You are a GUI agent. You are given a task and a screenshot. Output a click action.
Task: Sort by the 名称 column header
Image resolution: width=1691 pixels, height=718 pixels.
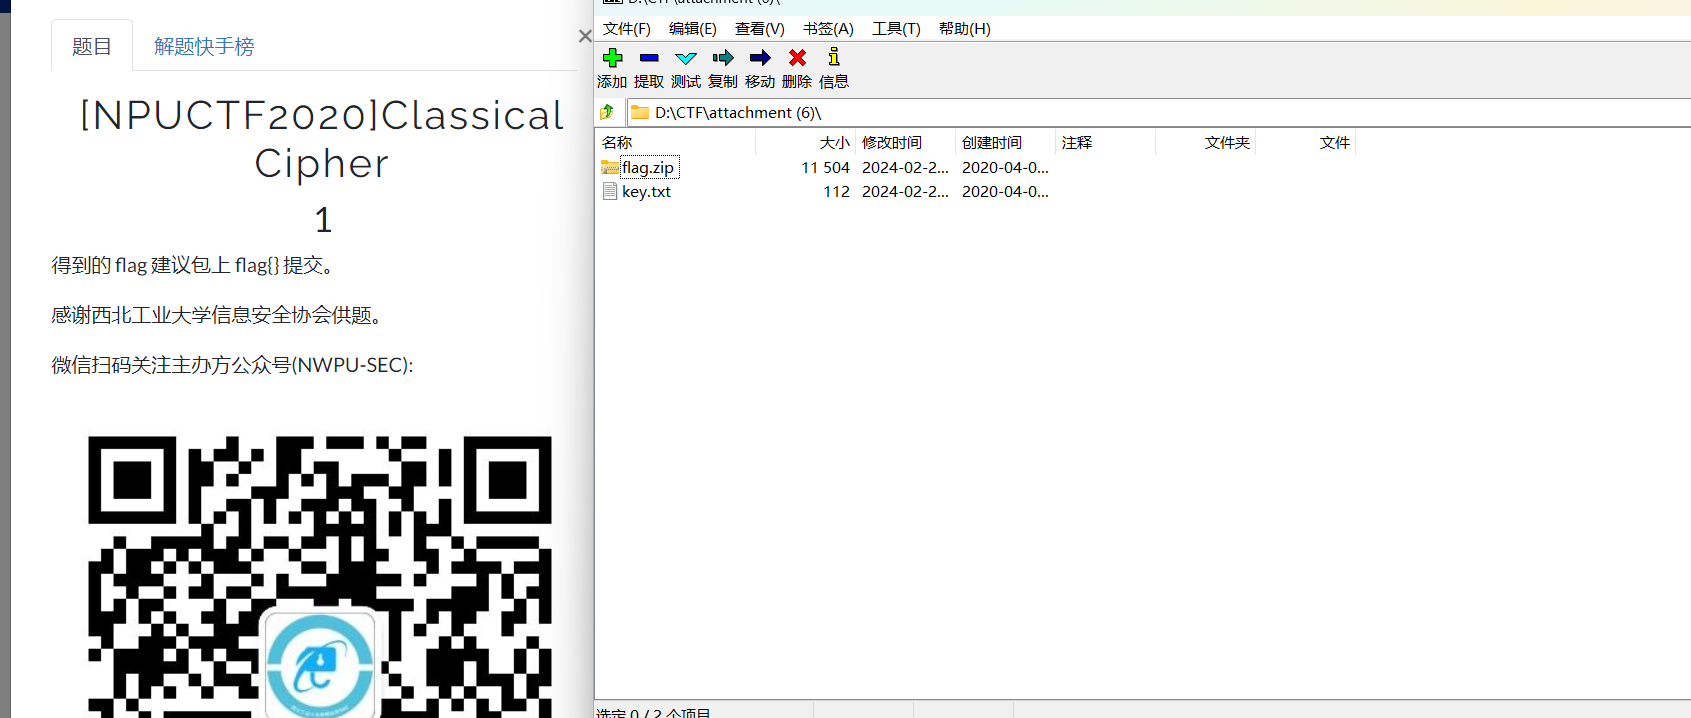(x=675, y=143)
